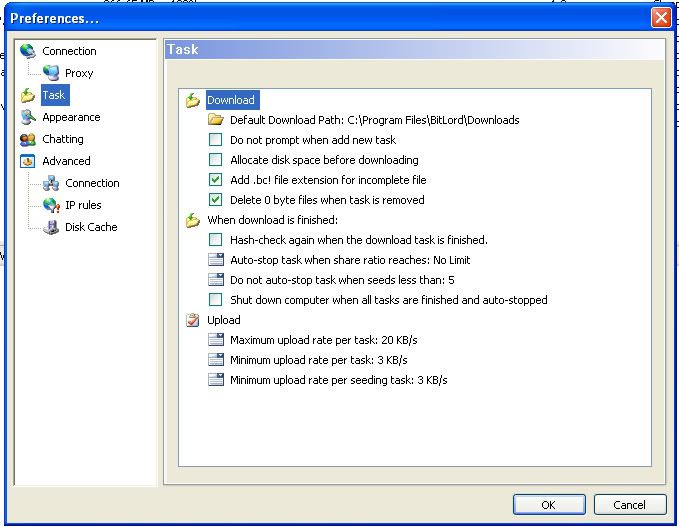
Task: Enable 'Do not prompt when add new task'
Action: point(215,140)
